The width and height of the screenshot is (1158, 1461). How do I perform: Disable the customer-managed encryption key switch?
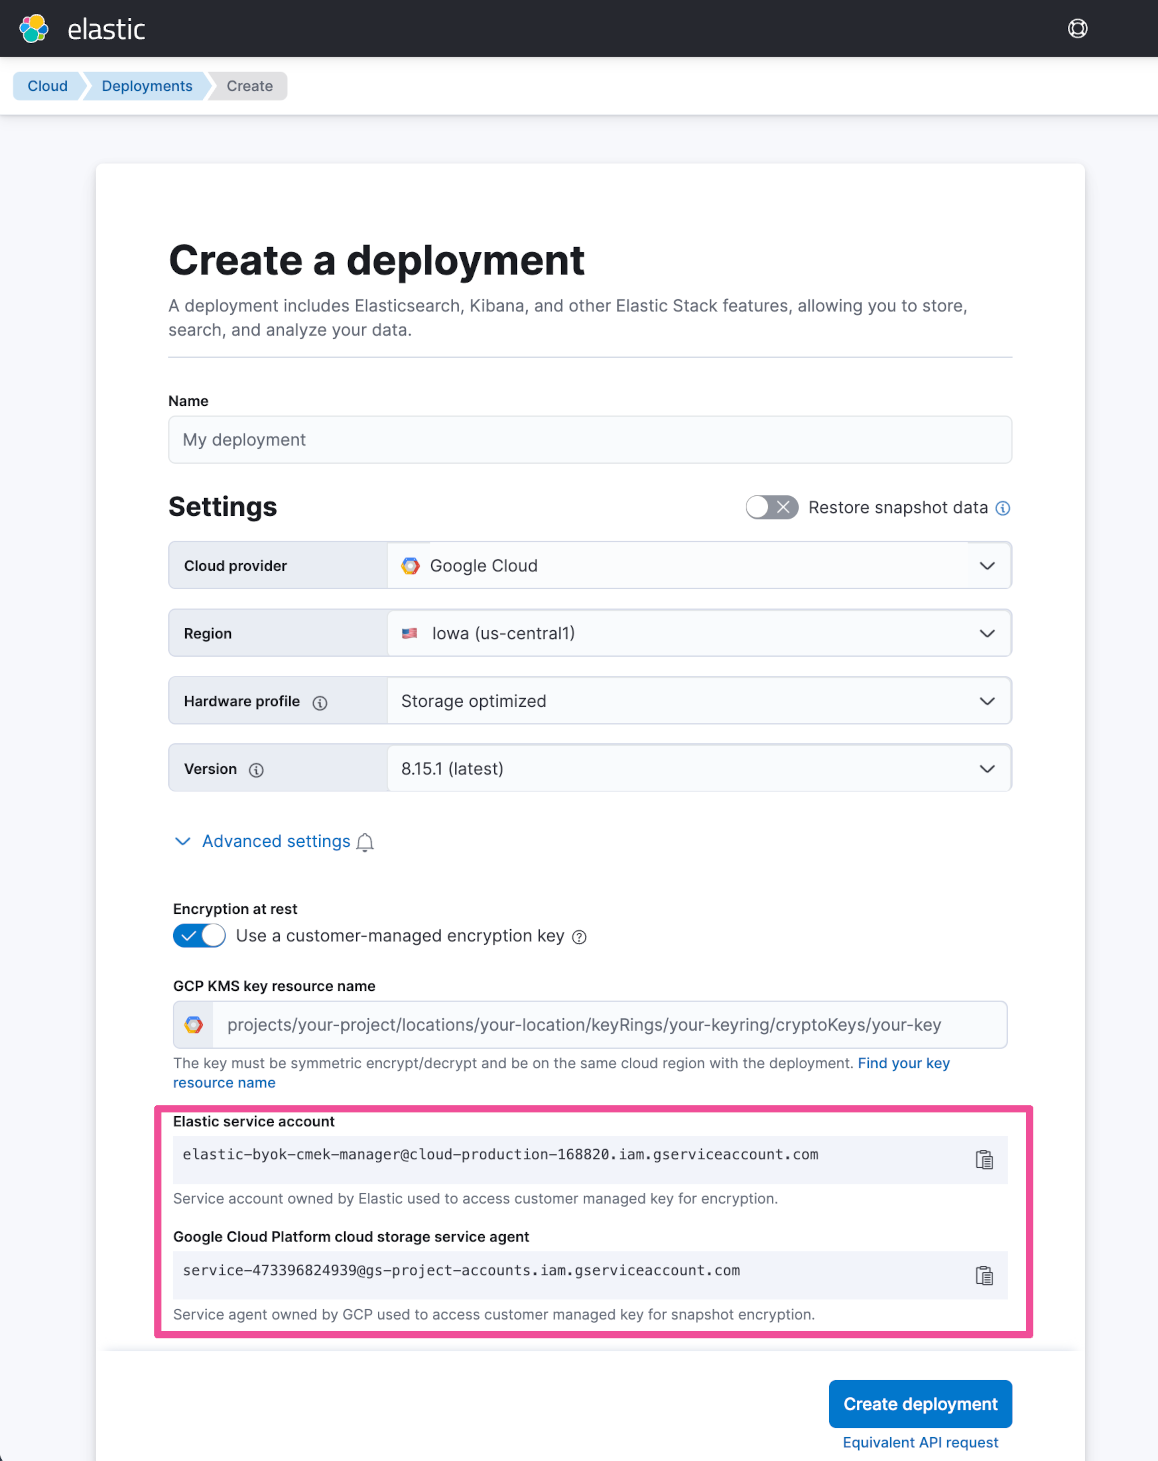coord(199,936)
